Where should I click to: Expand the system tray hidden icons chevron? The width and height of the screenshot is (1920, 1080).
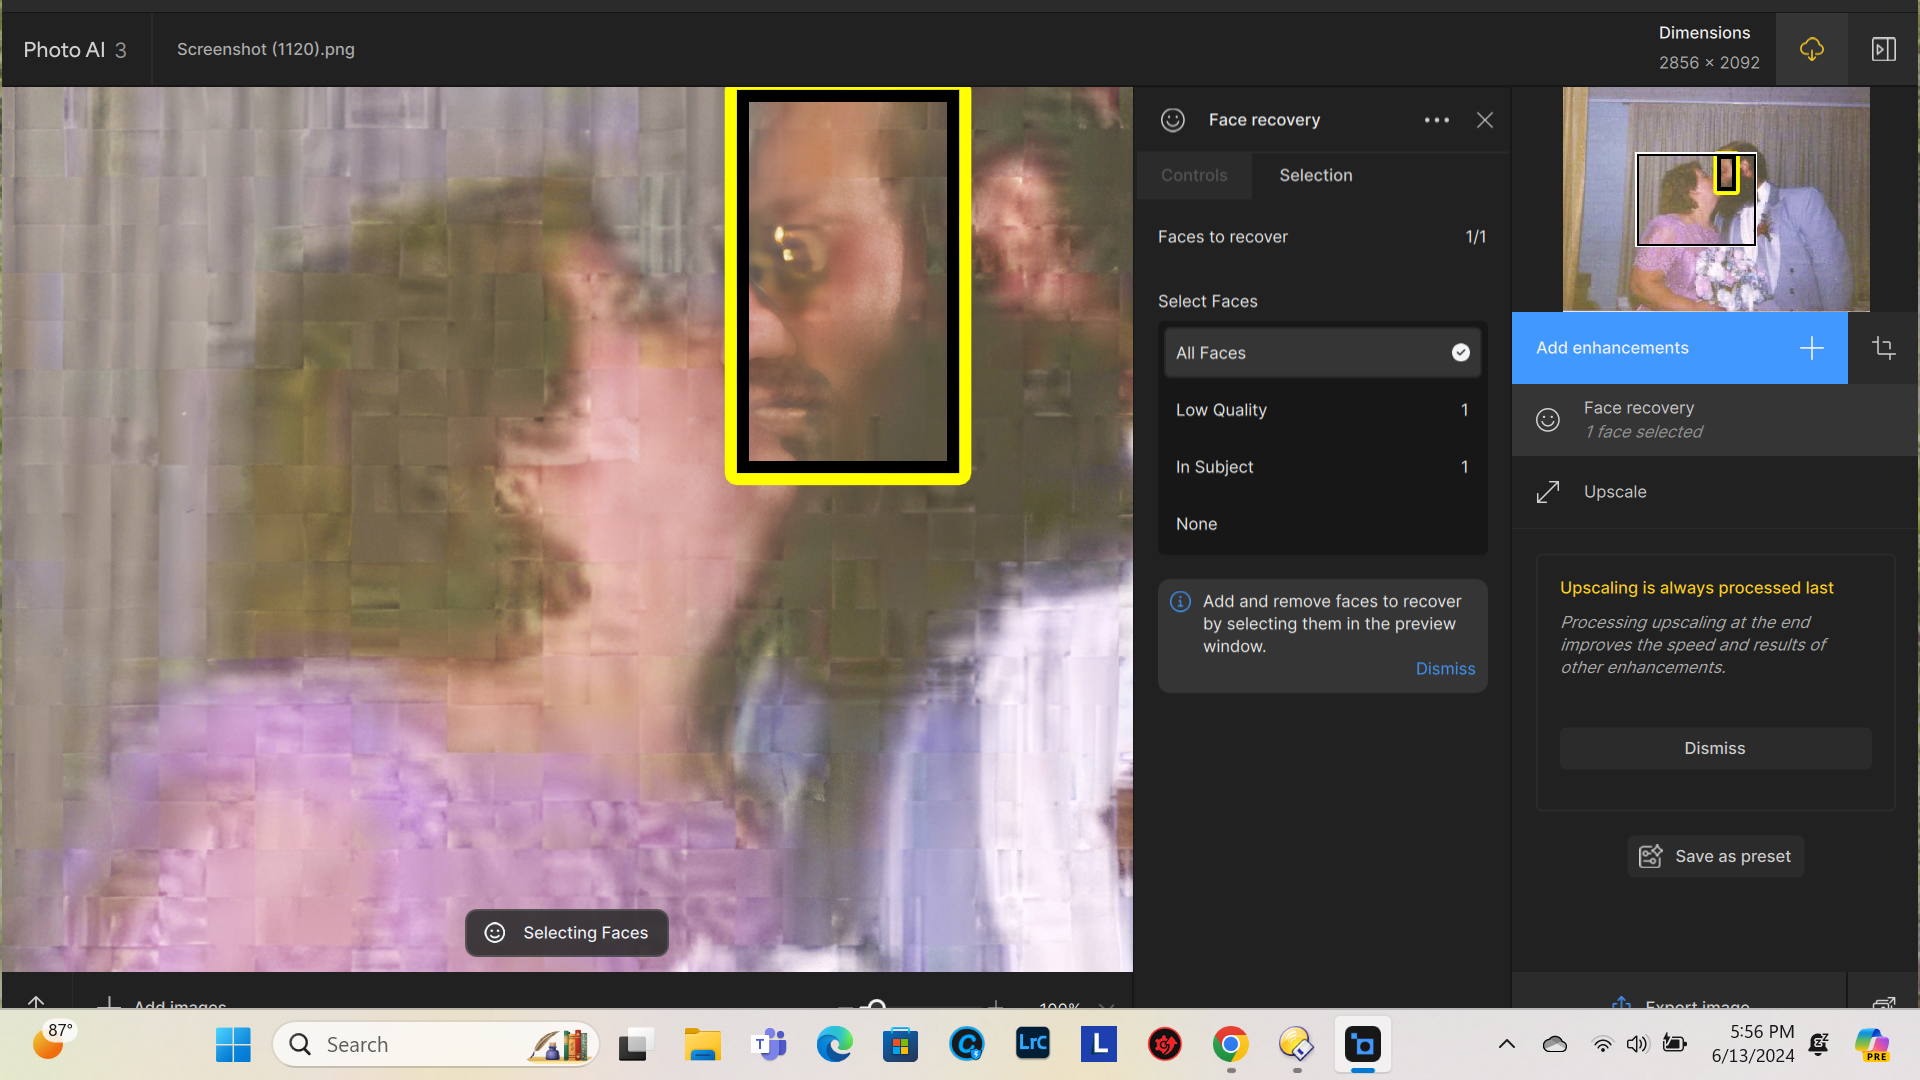tap(1506, 1044)
